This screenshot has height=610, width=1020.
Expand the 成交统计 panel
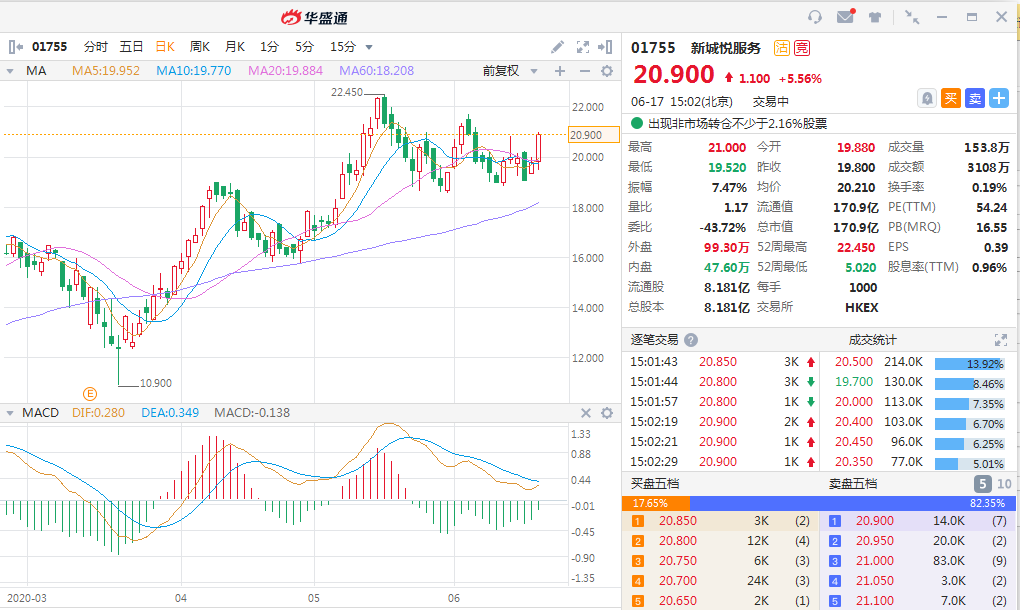[x=1000, y=340]
